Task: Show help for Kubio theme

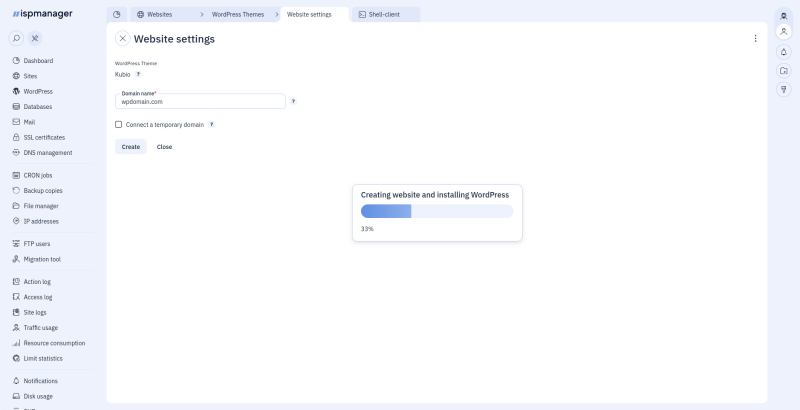Action: (x=138, y=74)
